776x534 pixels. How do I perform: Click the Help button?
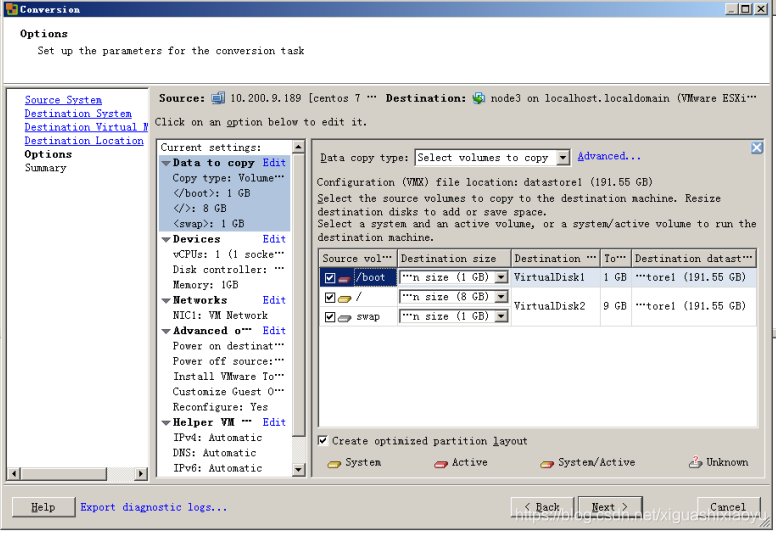tap(44, 507)
